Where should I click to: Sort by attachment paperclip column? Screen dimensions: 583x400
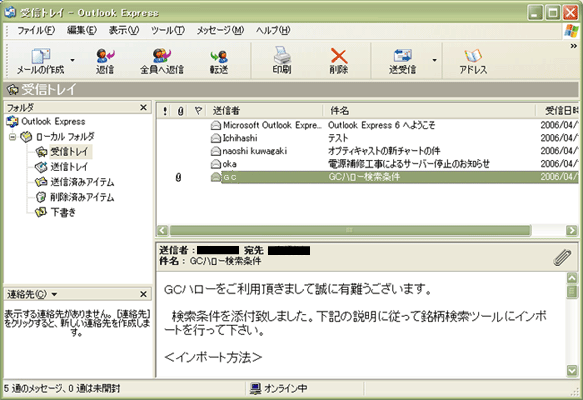(x=181, y=111)
